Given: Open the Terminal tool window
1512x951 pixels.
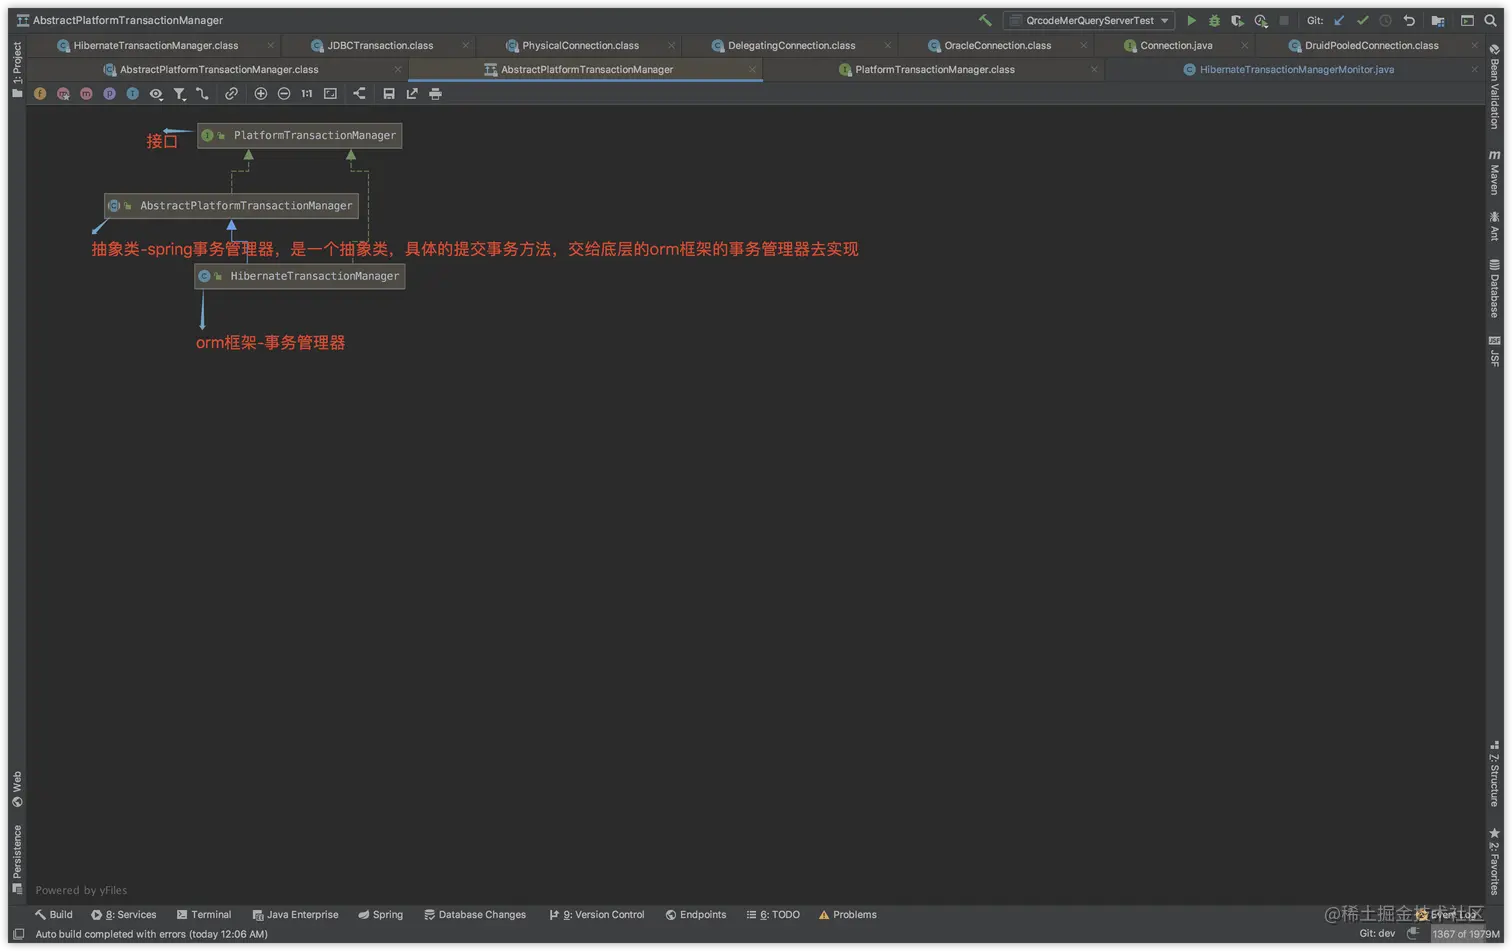Looking at the screenshot, I should 204,915.
